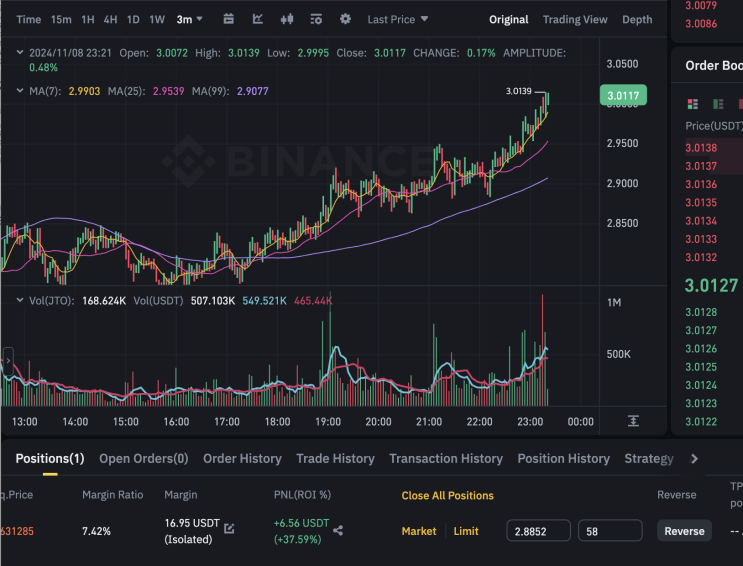Select bid price 3.0126 in order book
Viewport: 743px width, 566px height.
pyautogui.click(x=701, y=348)
